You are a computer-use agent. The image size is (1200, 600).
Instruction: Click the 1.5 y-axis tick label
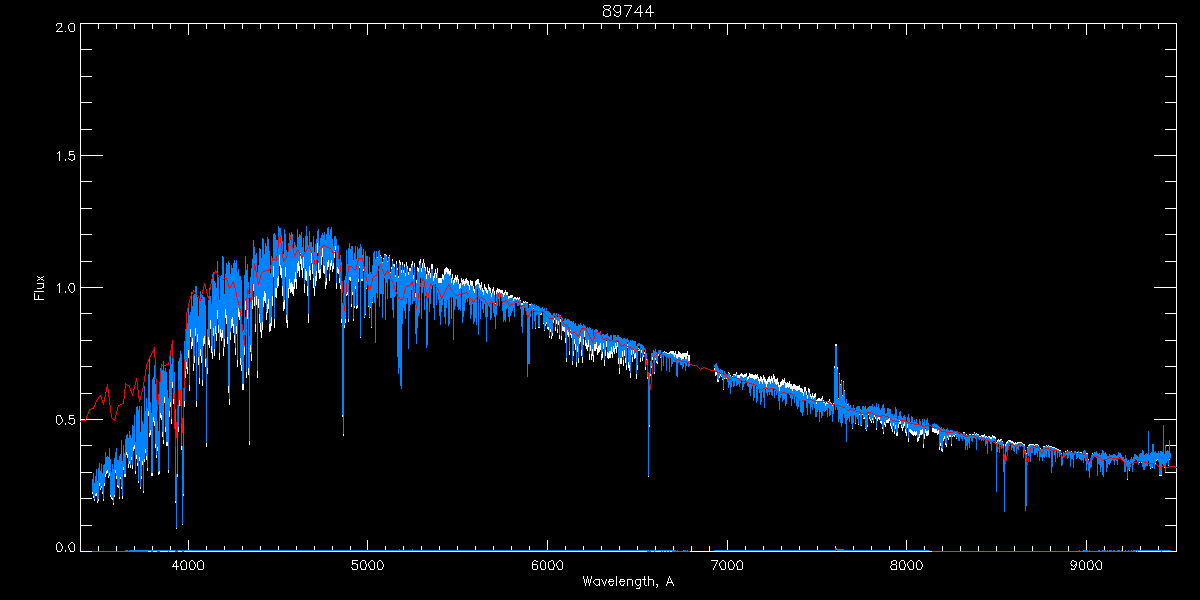pyautogui.click(x=64, y=157)
